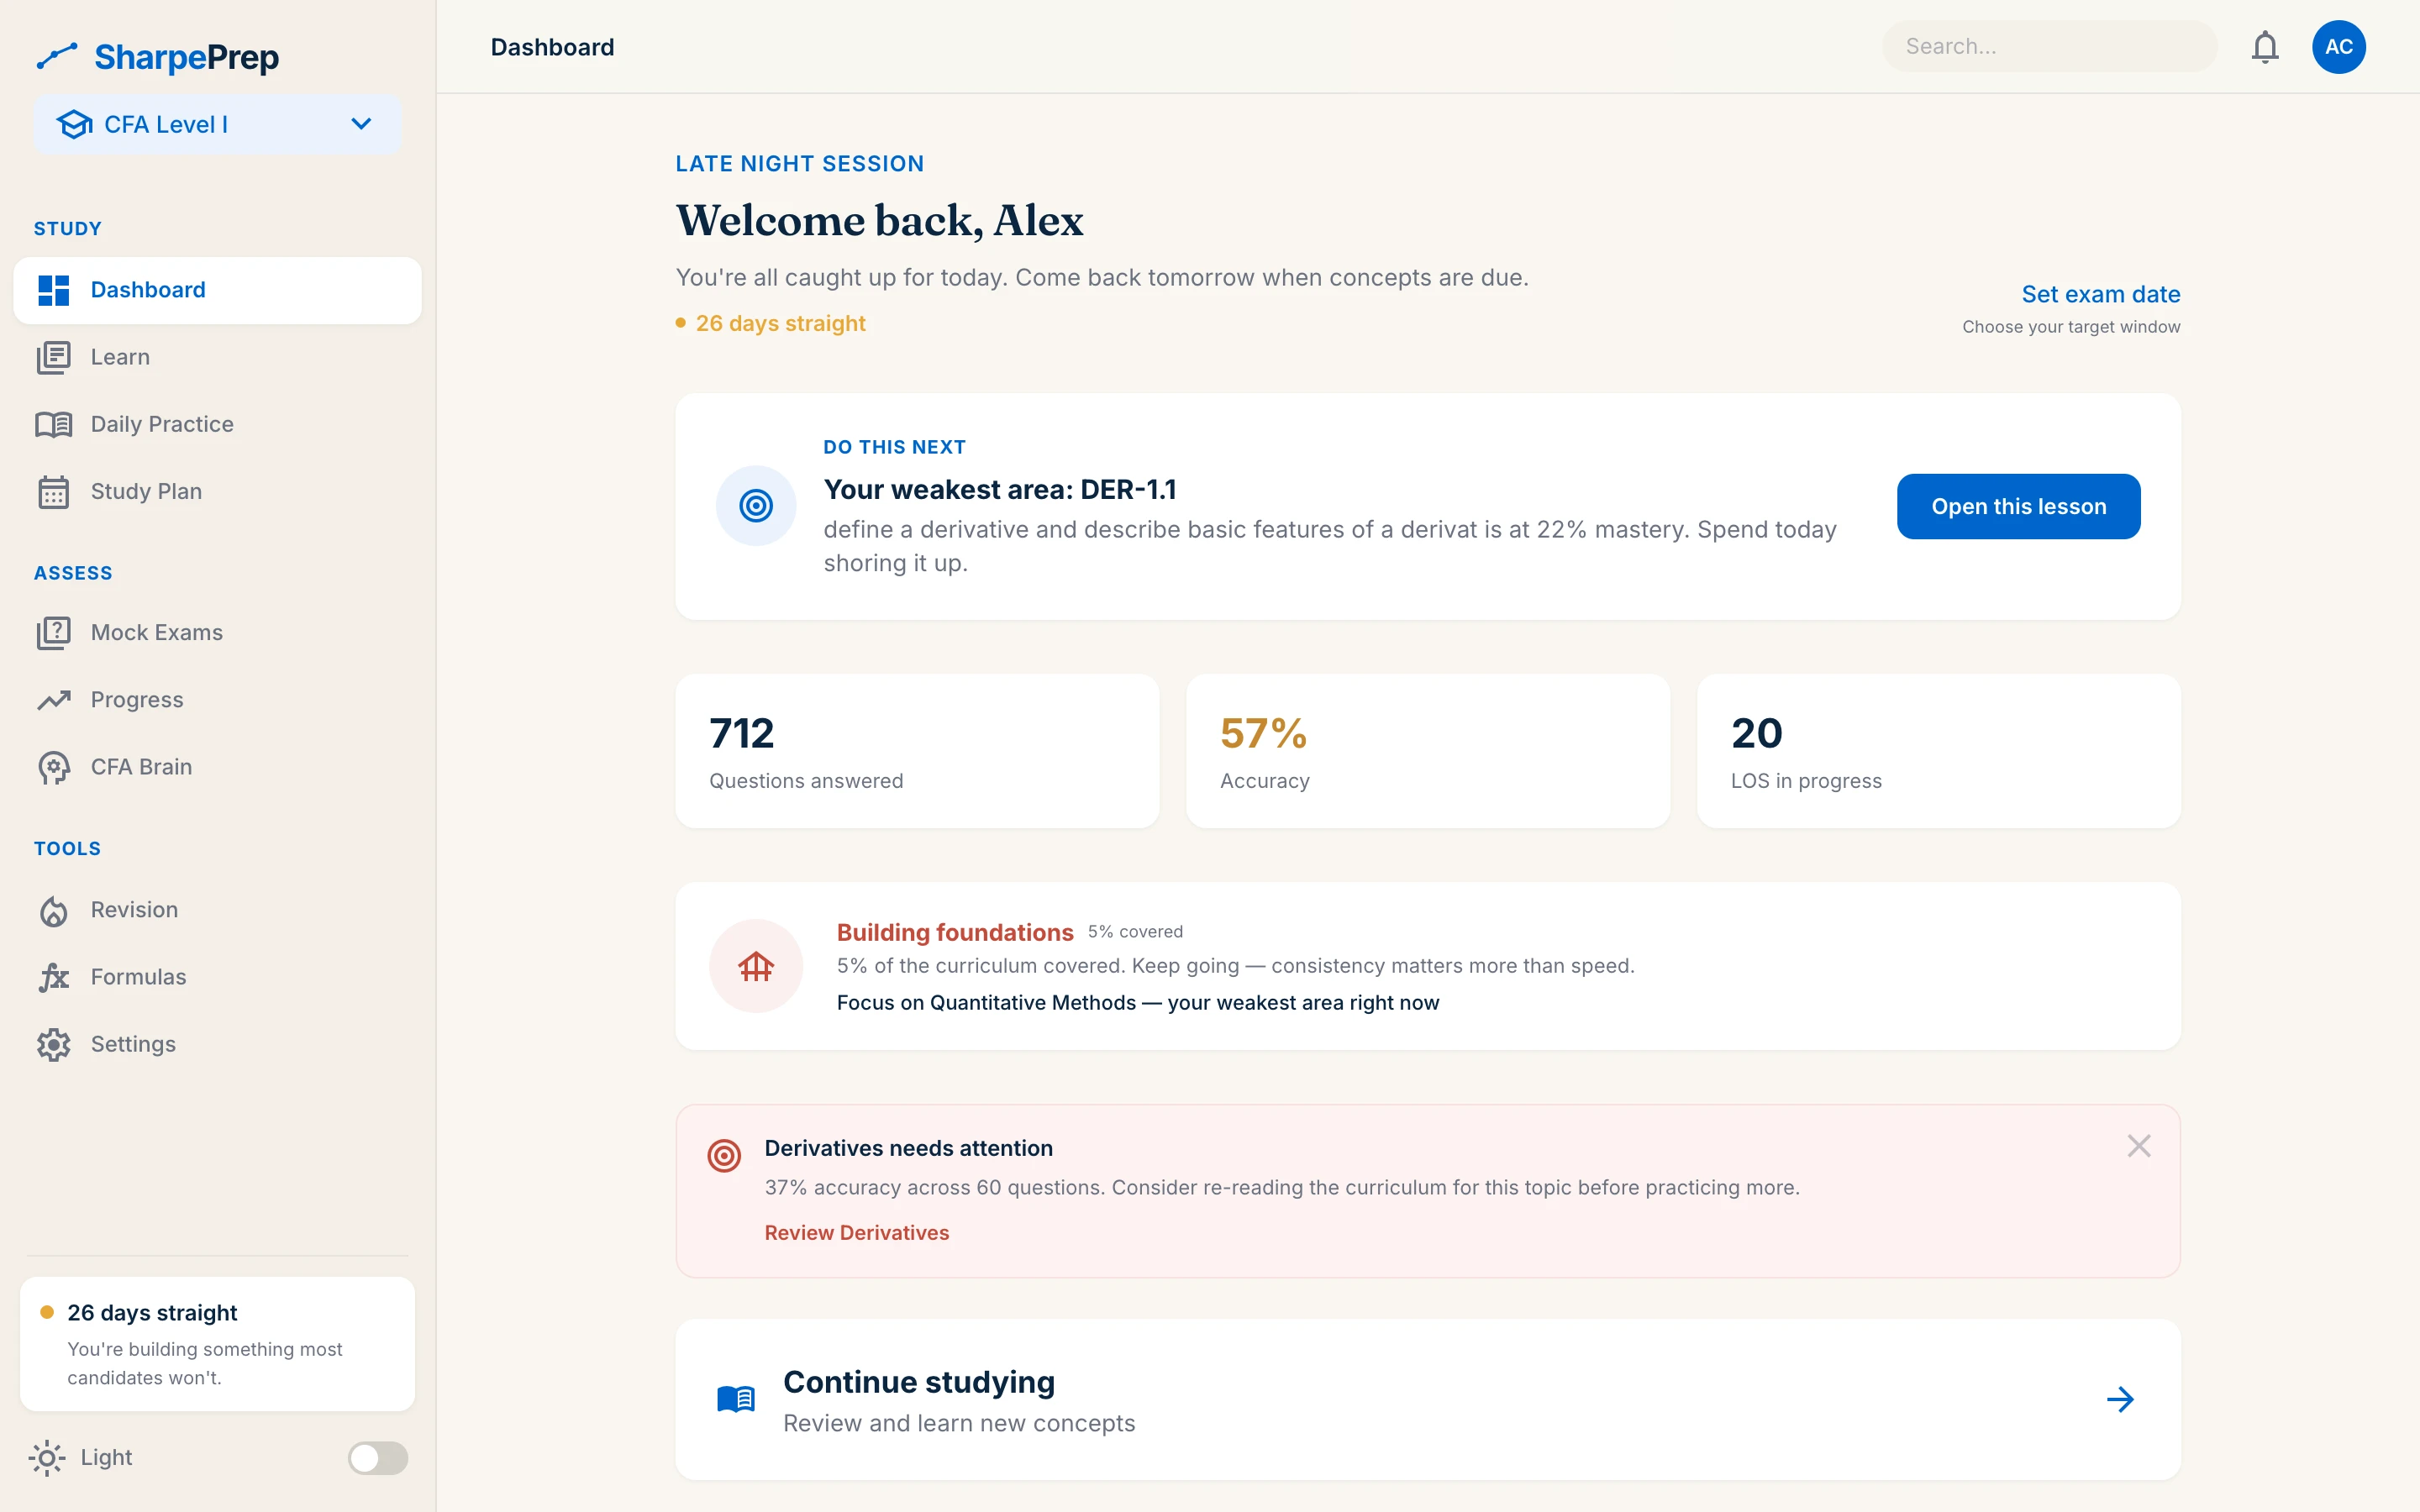This screenshot has height=1512, width=2420.
Task: Click the Study Plan calendar icon
Action: tap(53, 491)
